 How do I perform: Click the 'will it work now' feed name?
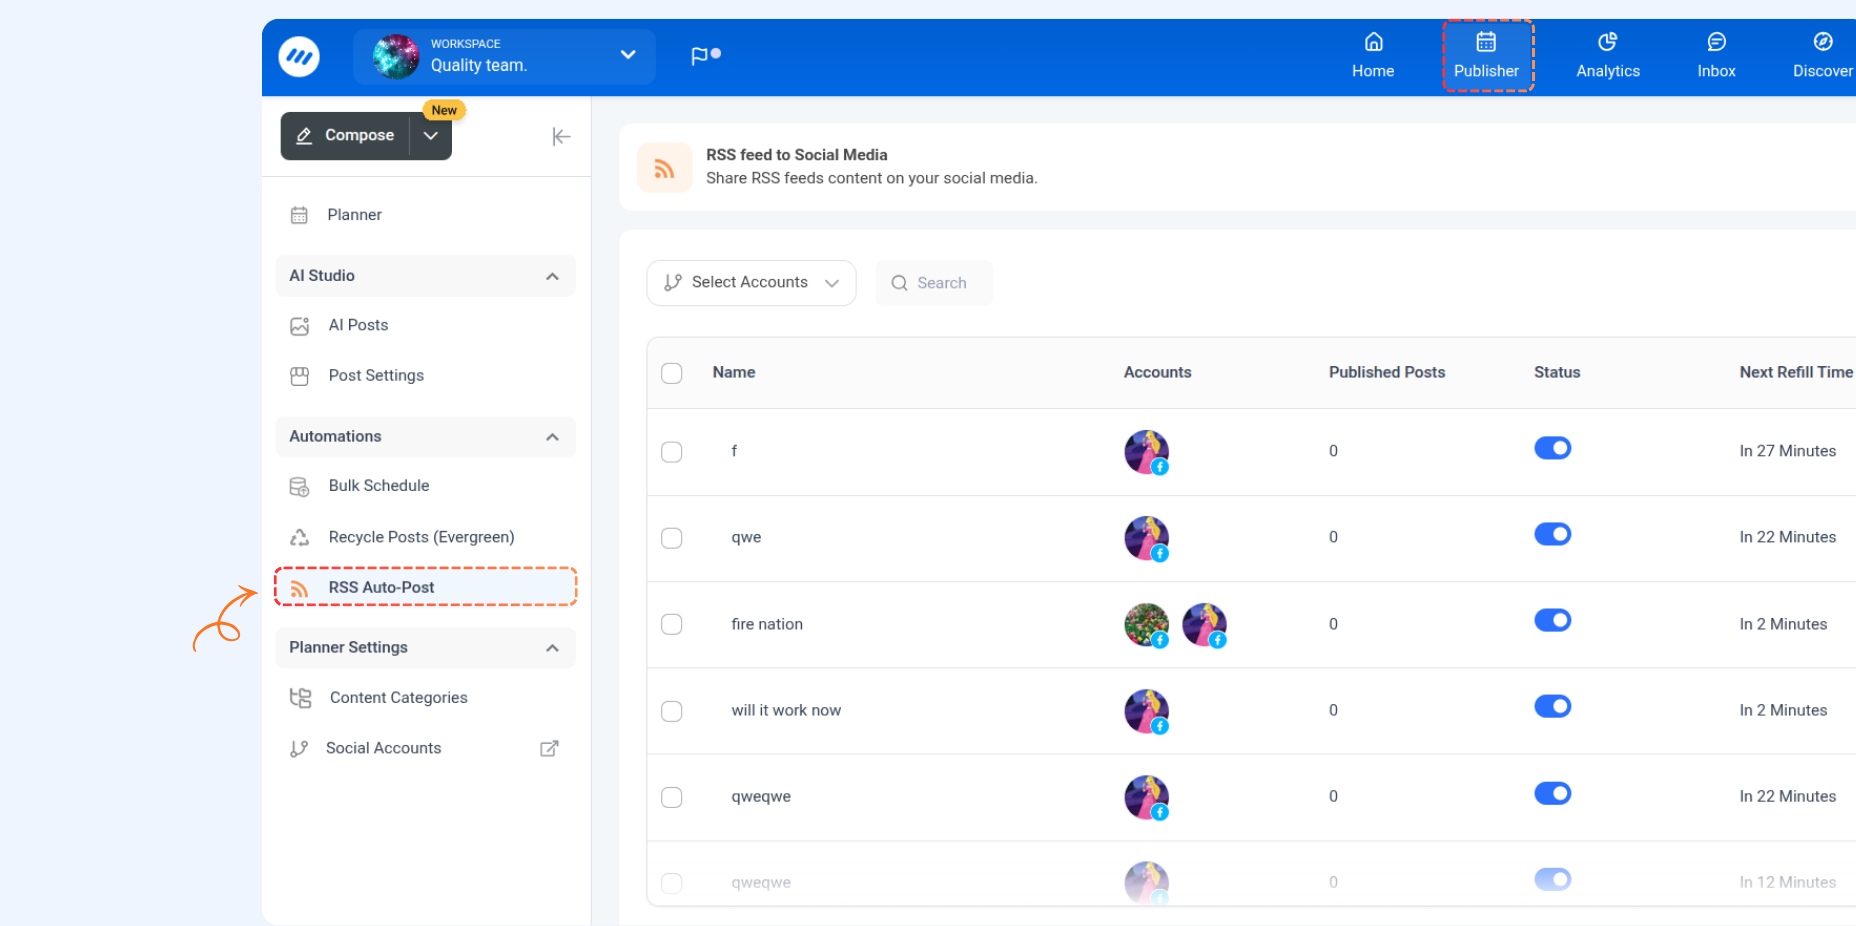coord(786,710)
